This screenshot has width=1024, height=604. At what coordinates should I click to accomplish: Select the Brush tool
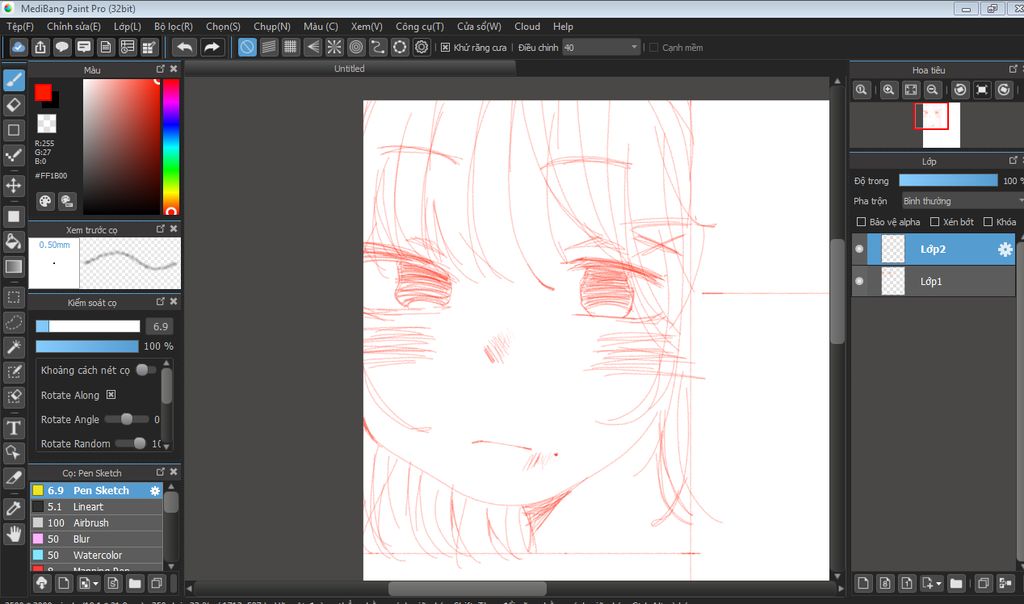coord(14,80)
